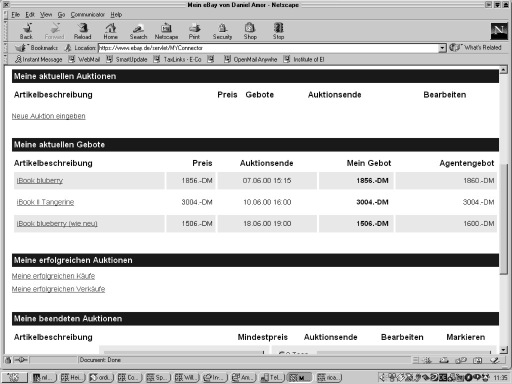The width and height of the screenshot is (512, 384).
Task: Open the Instant Message personal toolbar button
Action: 39,59
